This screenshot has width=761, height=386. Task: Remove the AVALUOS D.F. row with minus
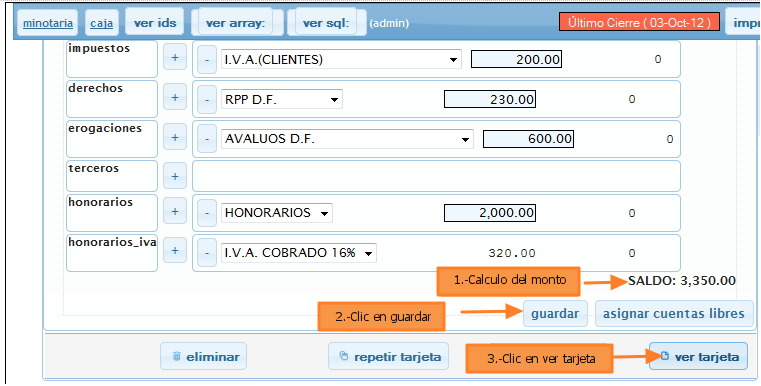tap(207, 139)
